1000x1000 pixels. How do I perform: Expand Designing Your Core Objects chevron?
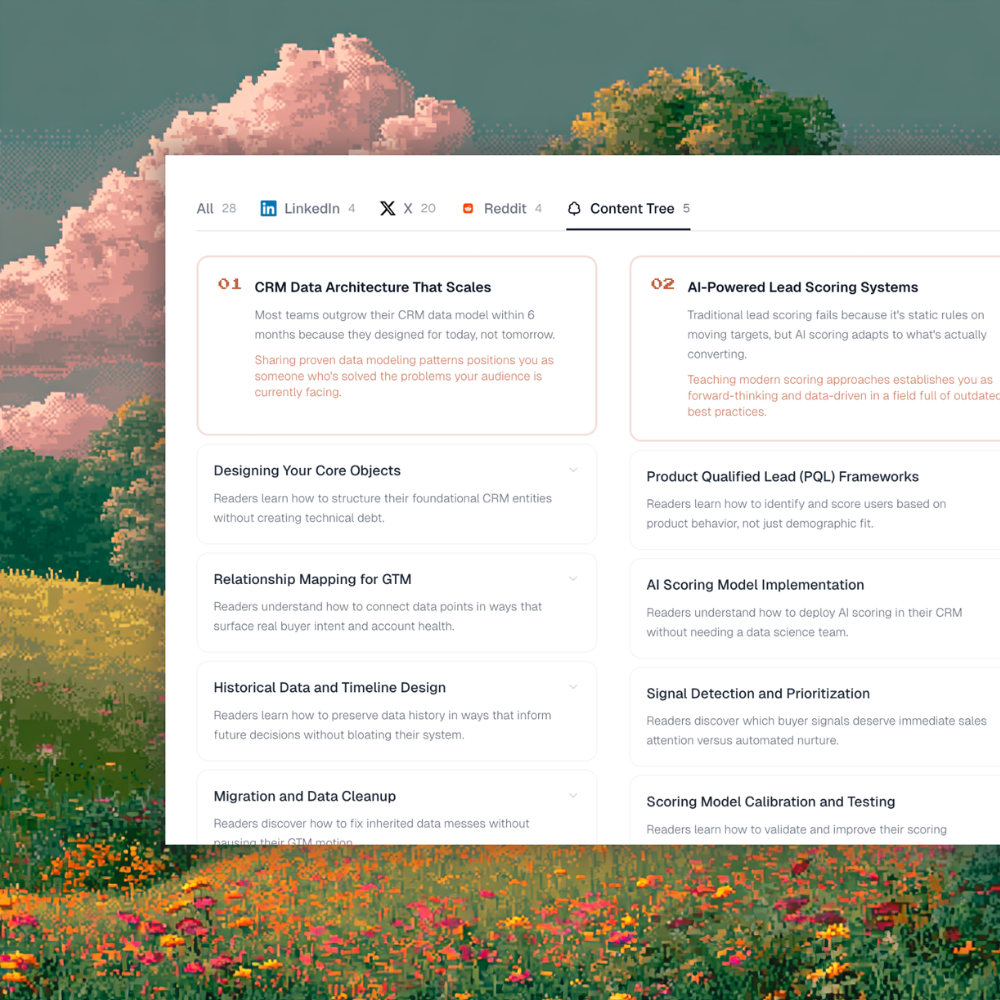pyautogui.click(x=573, y=470)
